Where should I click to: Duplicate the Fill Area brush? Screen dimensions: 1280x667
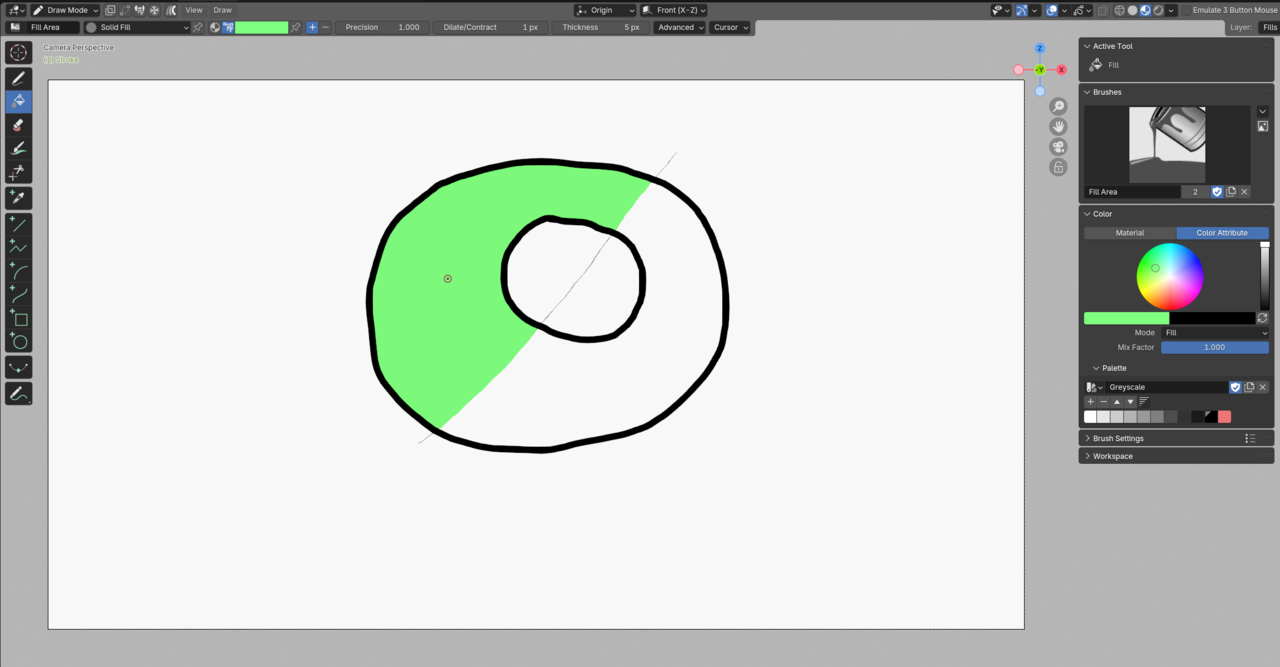click(x=1231, y=192)
